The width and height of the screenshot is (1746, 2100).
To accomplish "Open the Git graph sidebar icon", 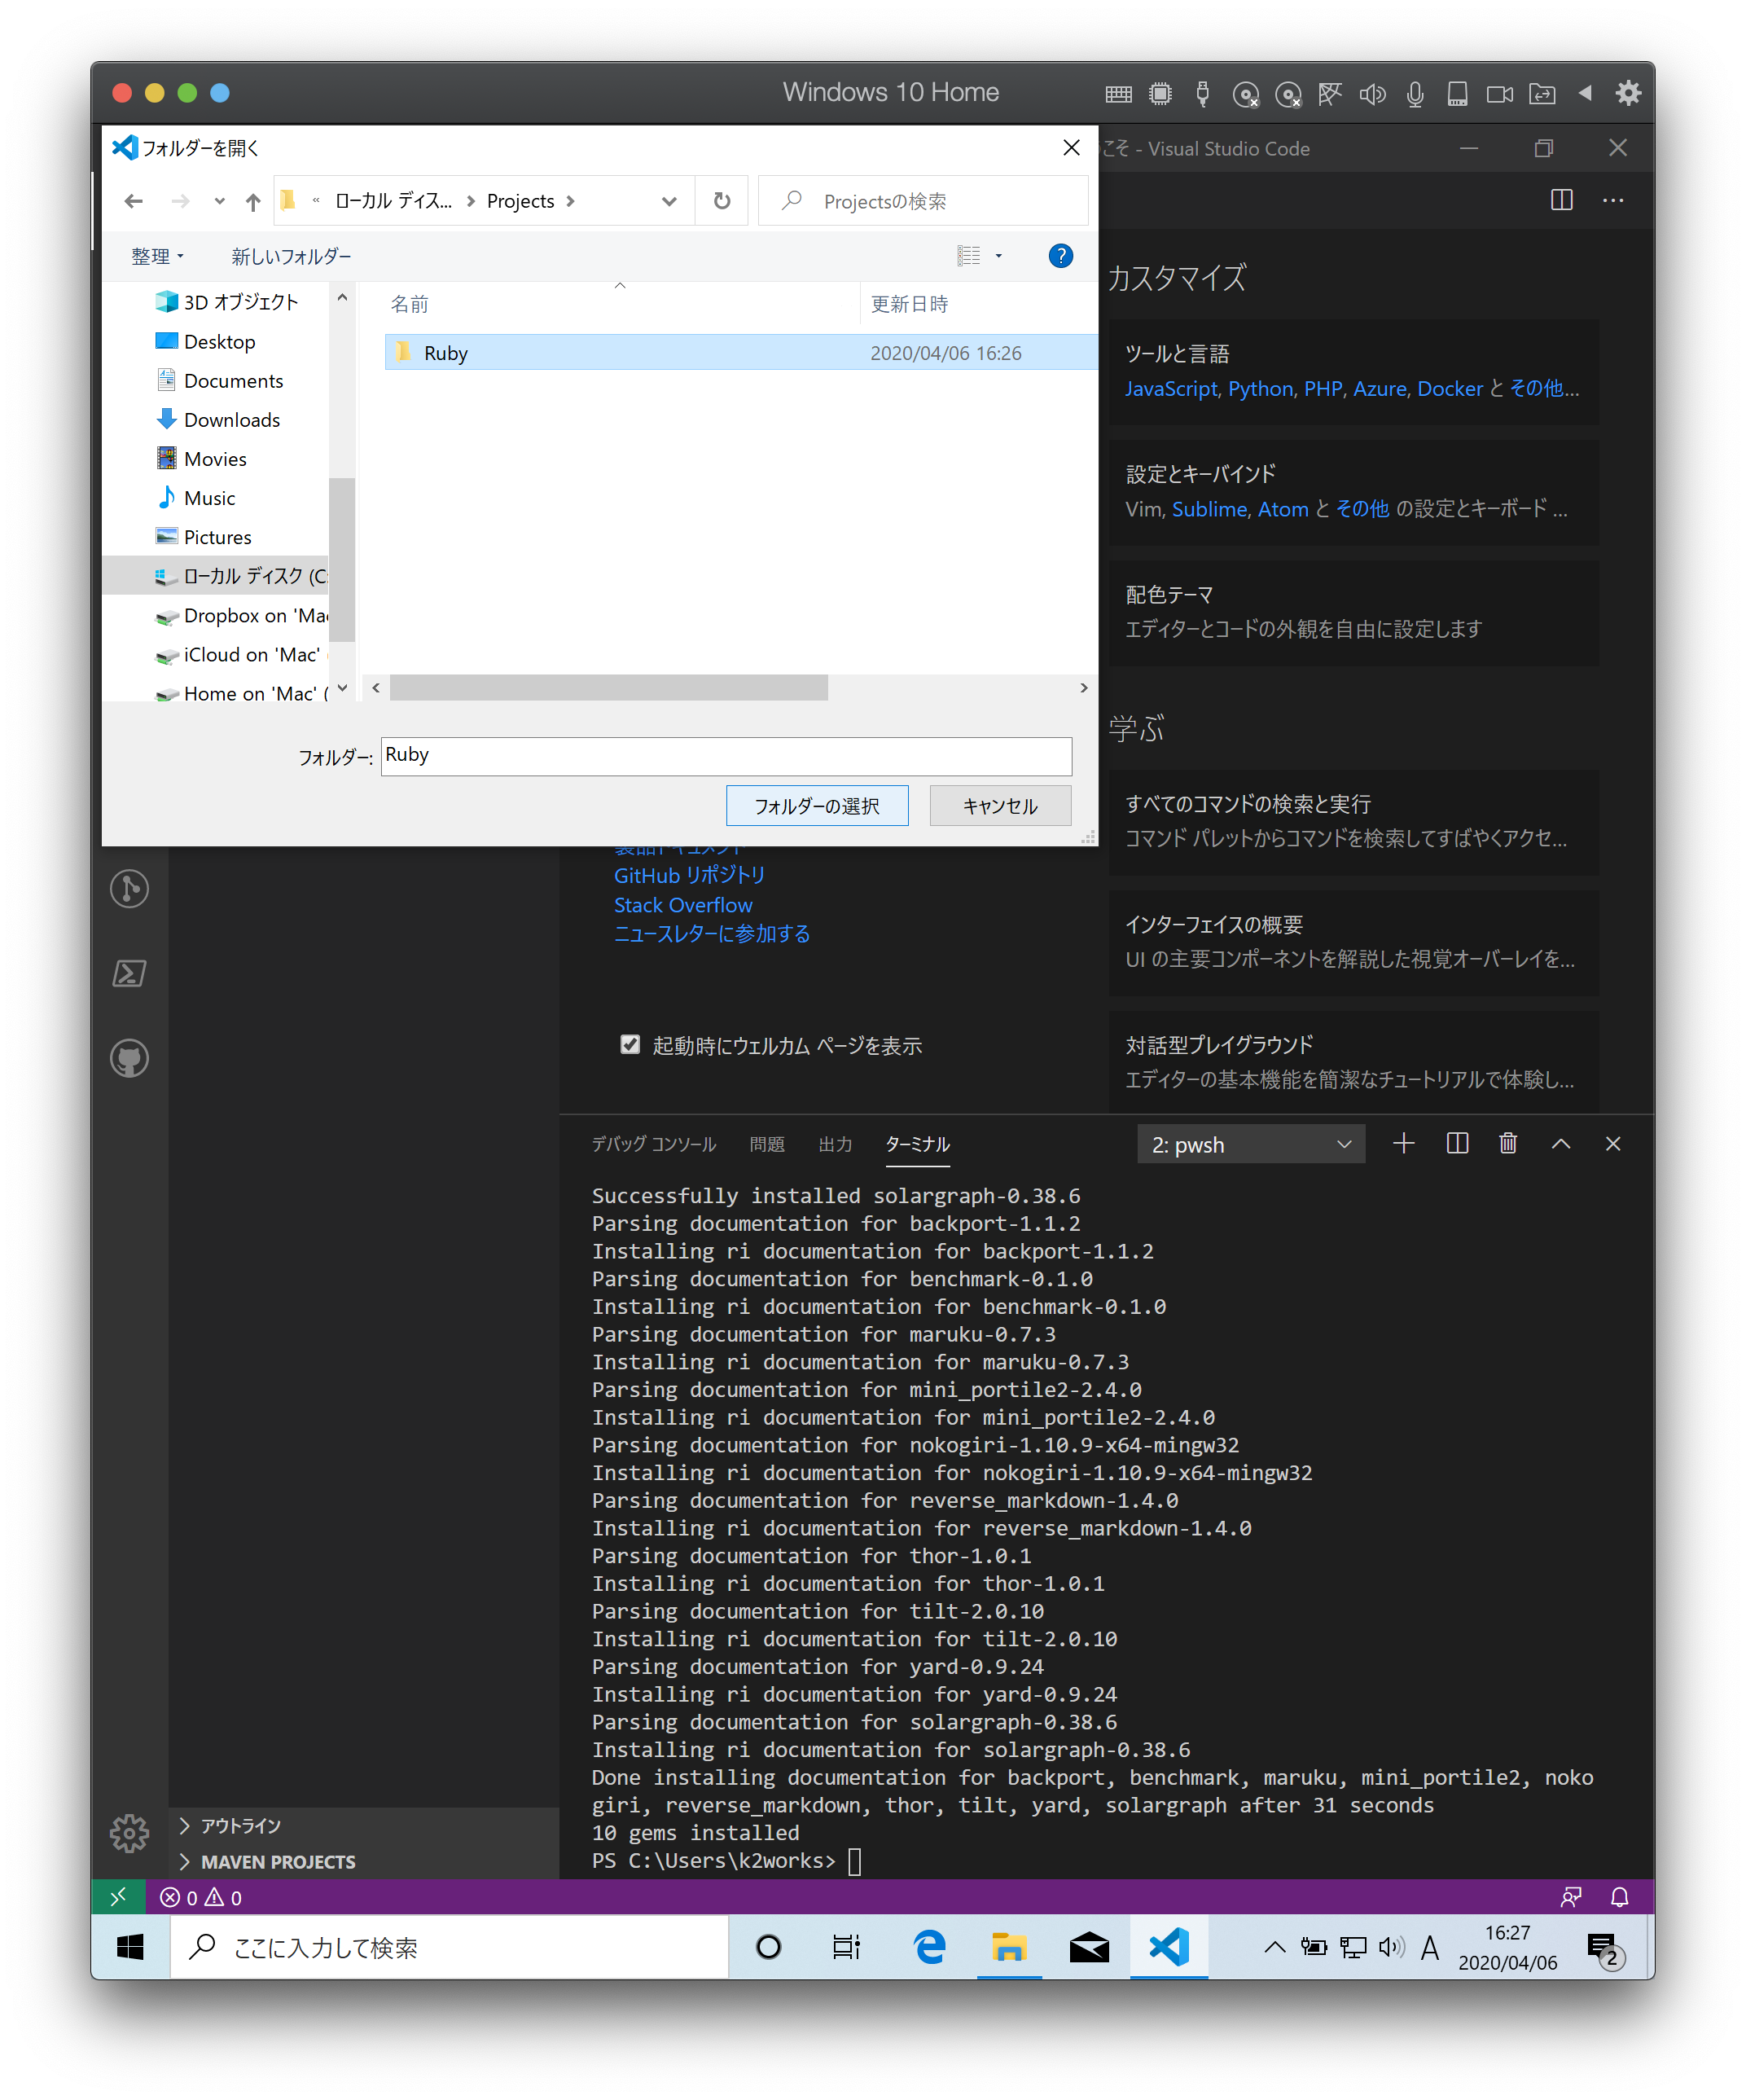I will point(129,888).
